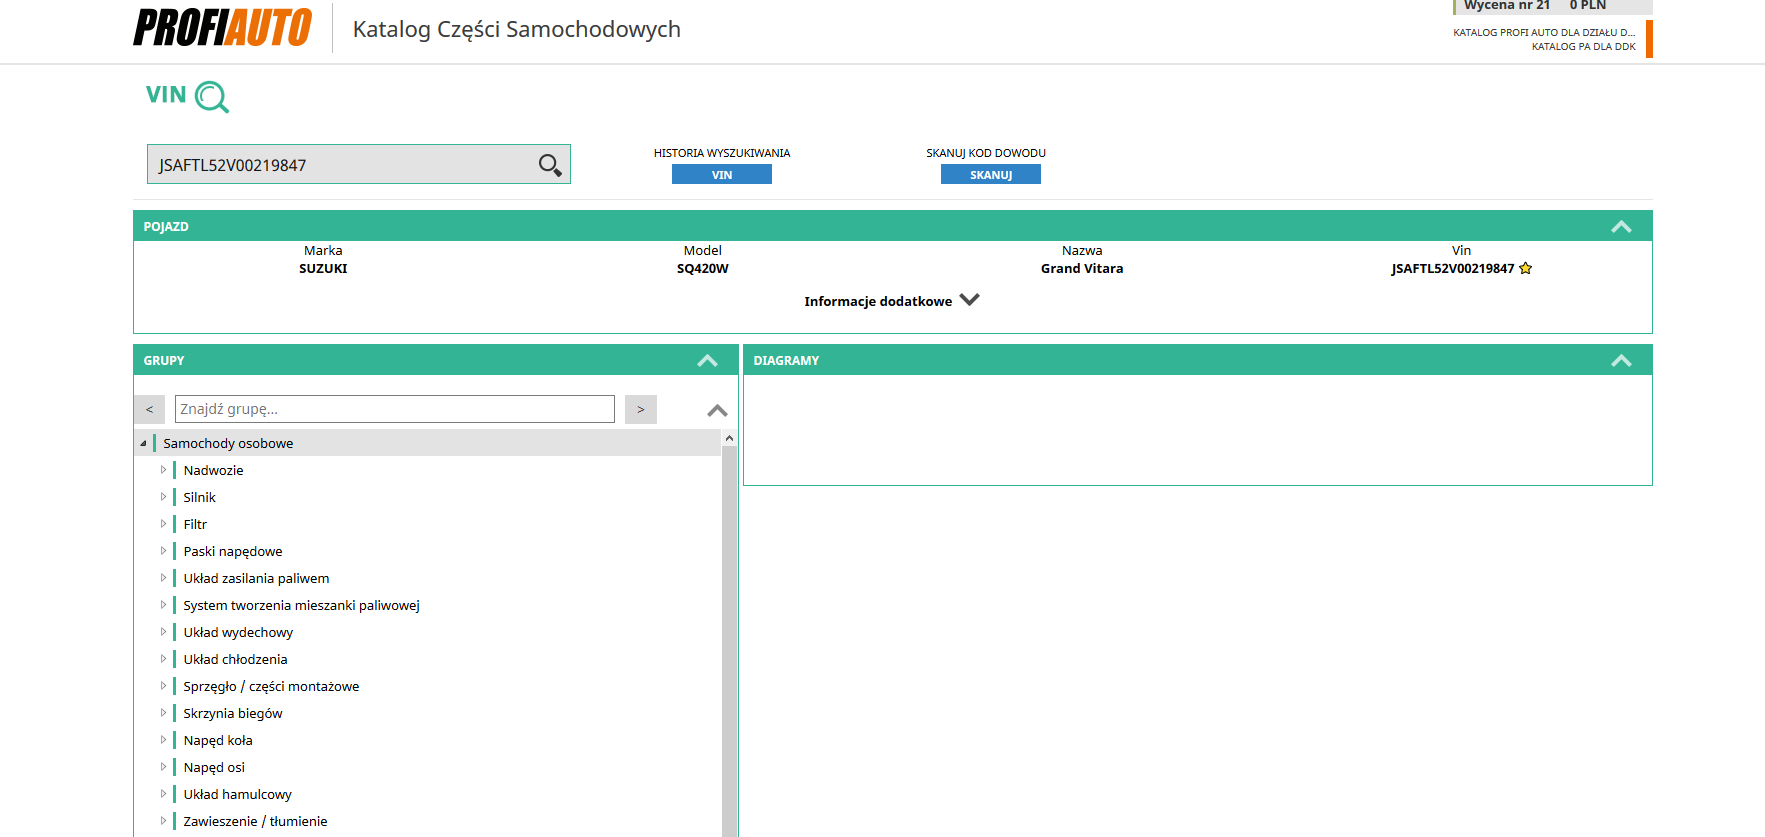The image size is (1765, 837).
Task: Select Układ wydechowy group
Action: click(238, 632)
